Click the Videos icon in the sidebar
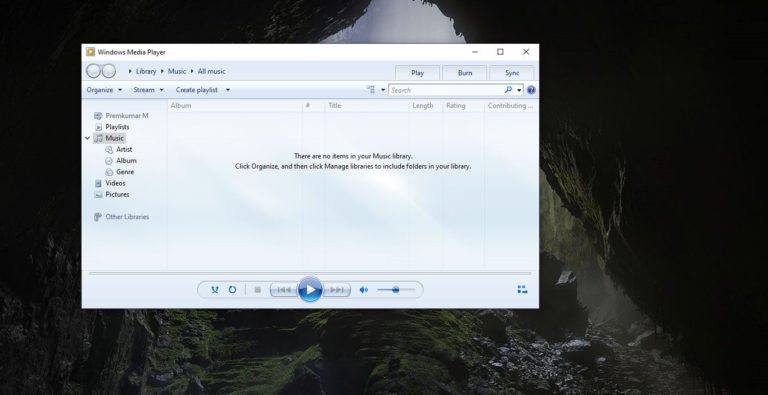Viewport: 768px width, 395px height. coord(98,183)
